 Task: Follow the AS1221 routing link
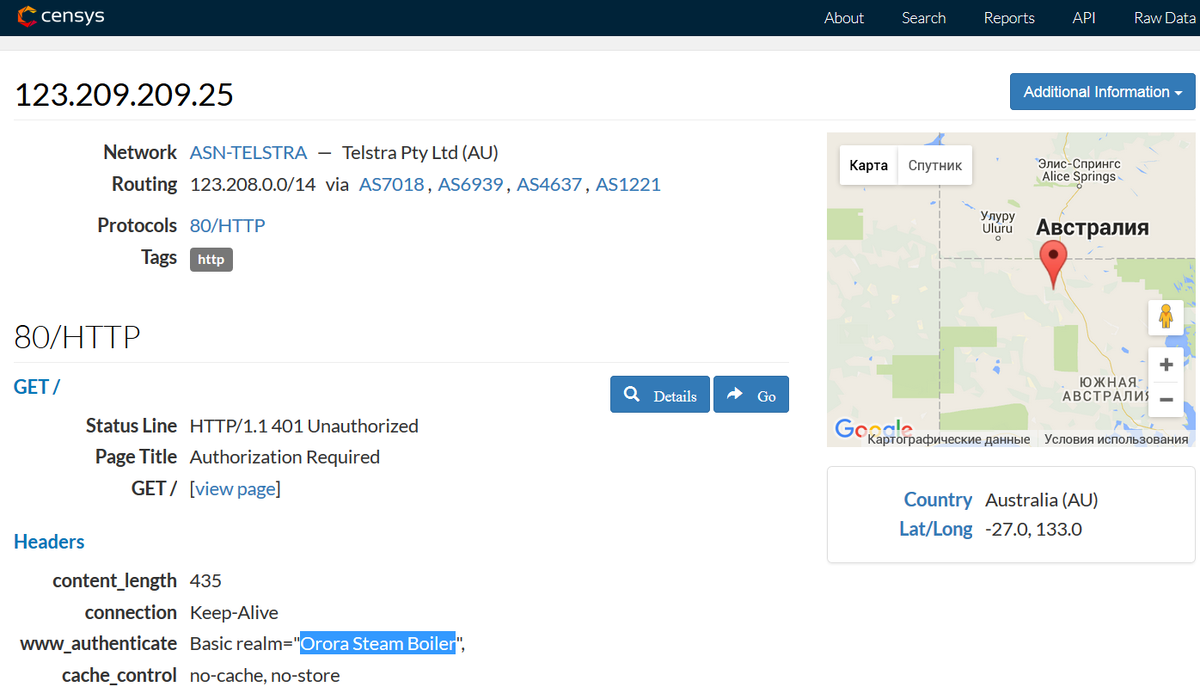(x=628, y=185)
